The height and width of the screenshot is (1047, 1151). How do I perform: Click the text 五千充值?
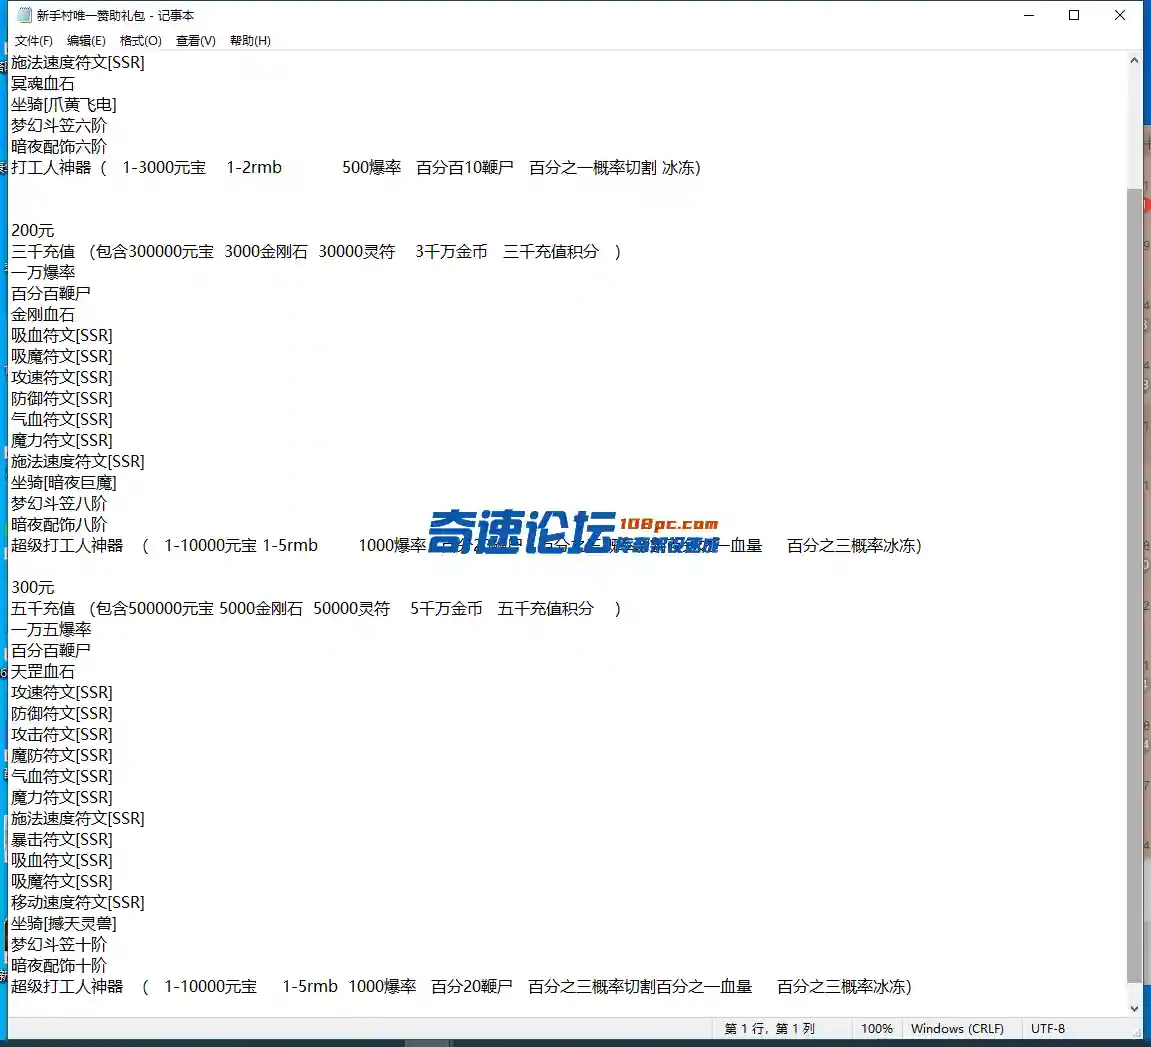coord(43,609)
